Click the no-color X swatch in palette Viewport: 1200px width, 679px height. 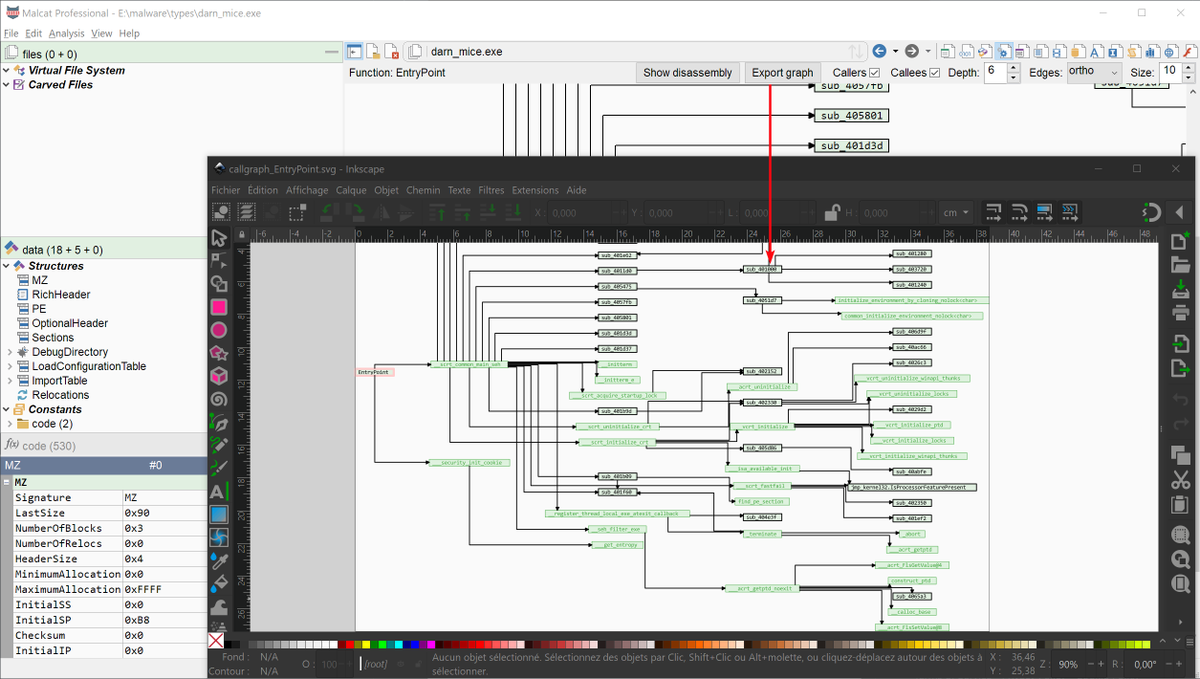(x=216, y=641)
